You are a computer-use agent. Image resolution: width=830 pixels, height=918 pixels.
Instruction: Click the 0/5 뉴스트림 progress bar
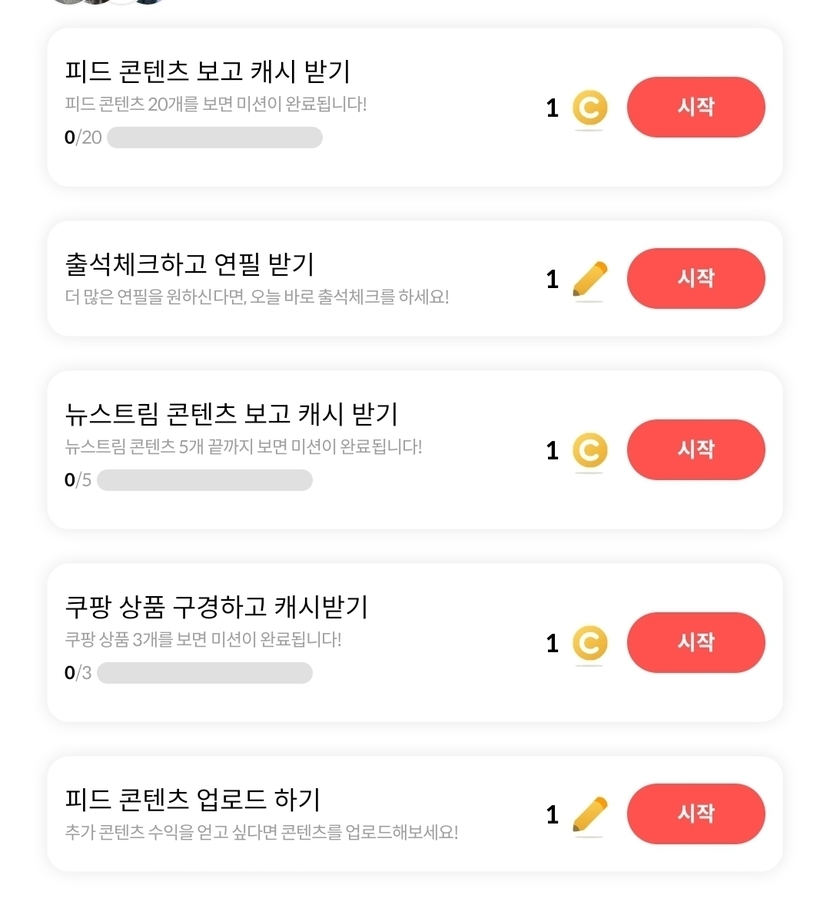[204, 480]
